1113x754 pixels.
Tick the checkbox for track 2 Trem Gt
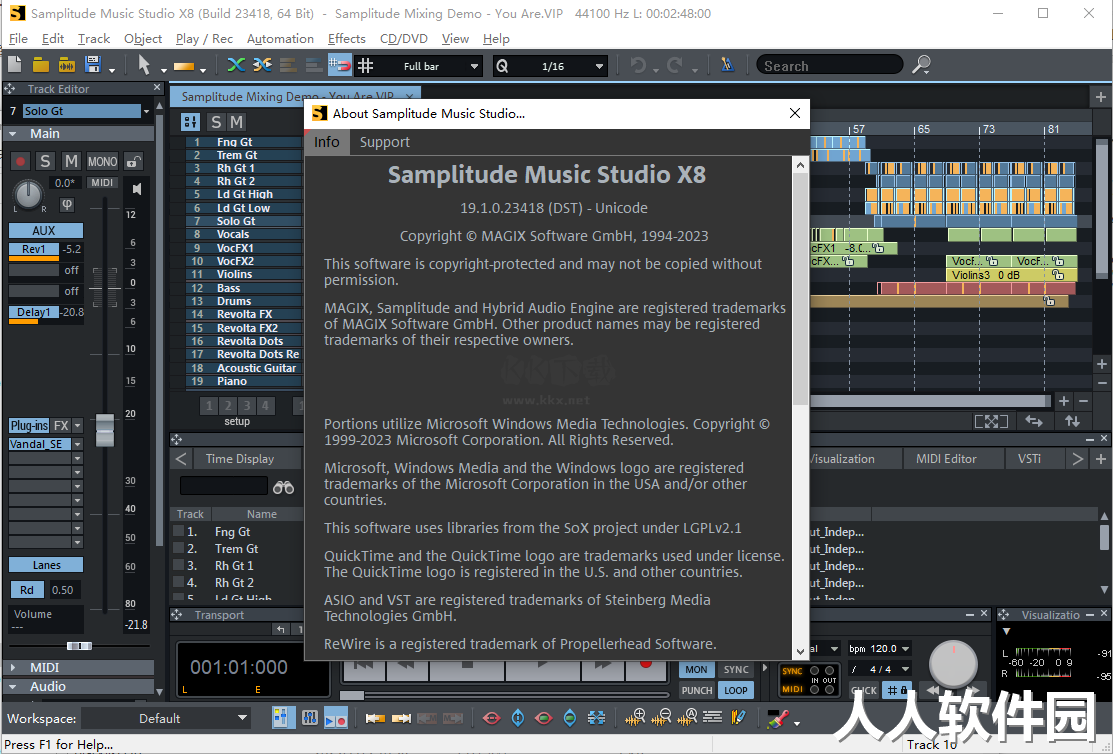coord(179,547)
